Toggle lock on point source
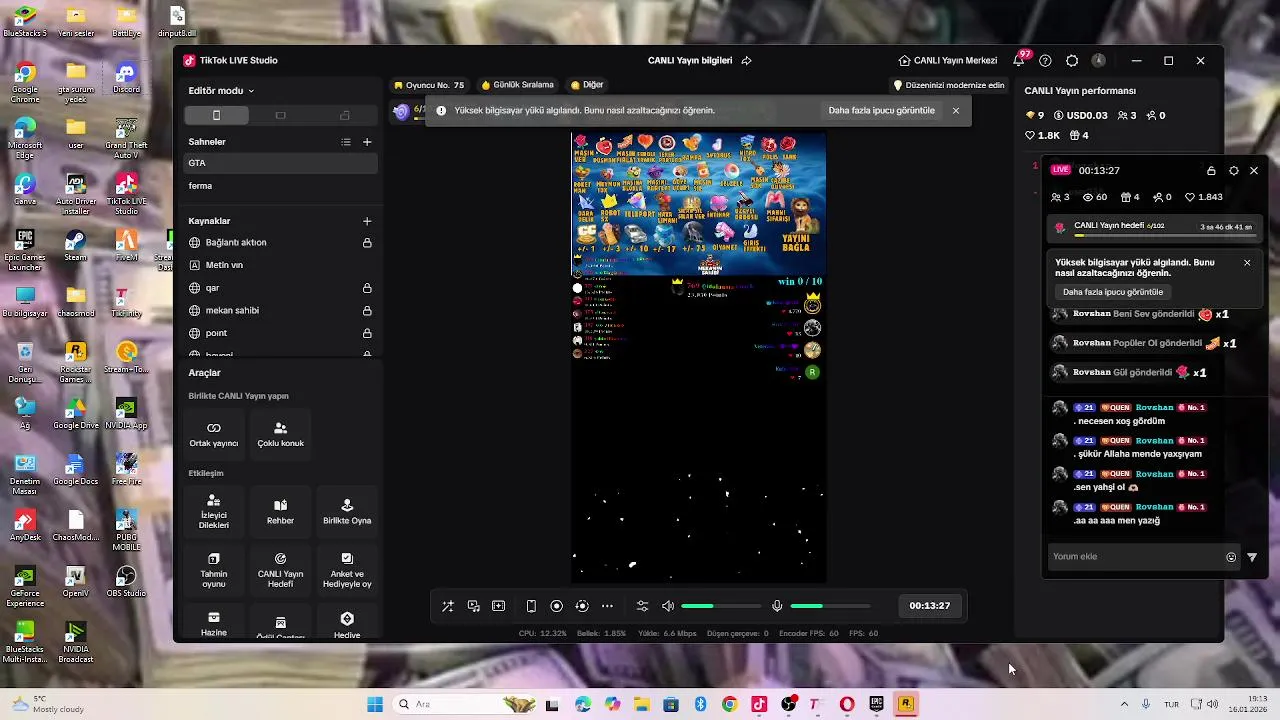This screenshot has width=1280, height=720. (367, 333)
